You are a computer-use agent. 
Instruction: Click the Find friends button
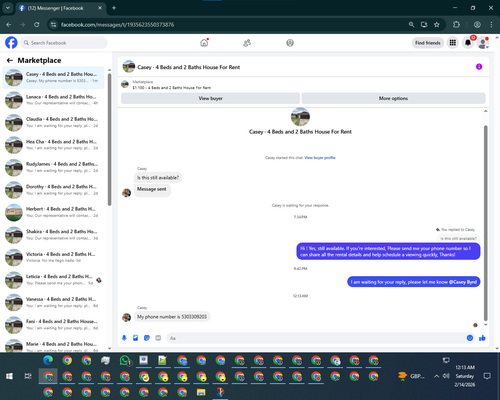point(428,43)
